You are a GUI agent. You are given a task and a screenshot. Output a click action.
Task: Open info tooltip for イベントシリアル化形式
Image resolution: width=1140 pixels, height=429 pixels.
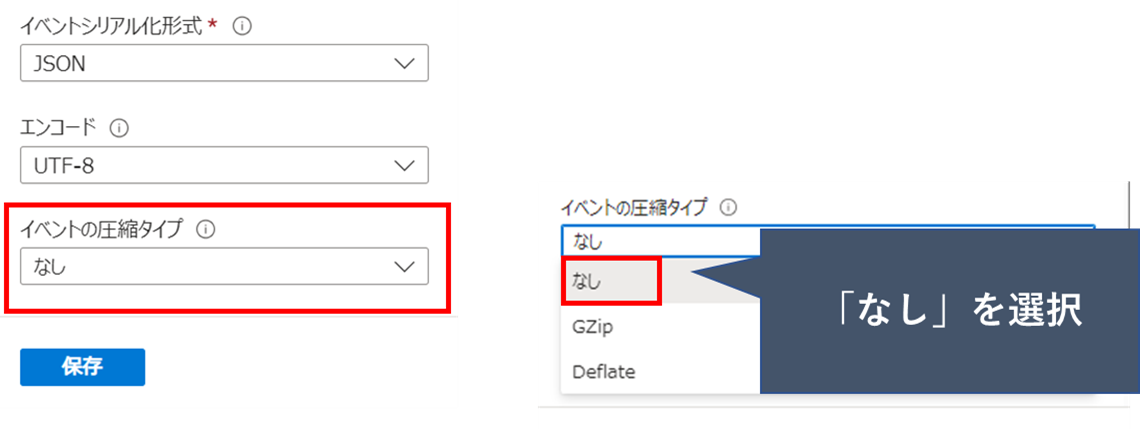[x=242, y=26]
